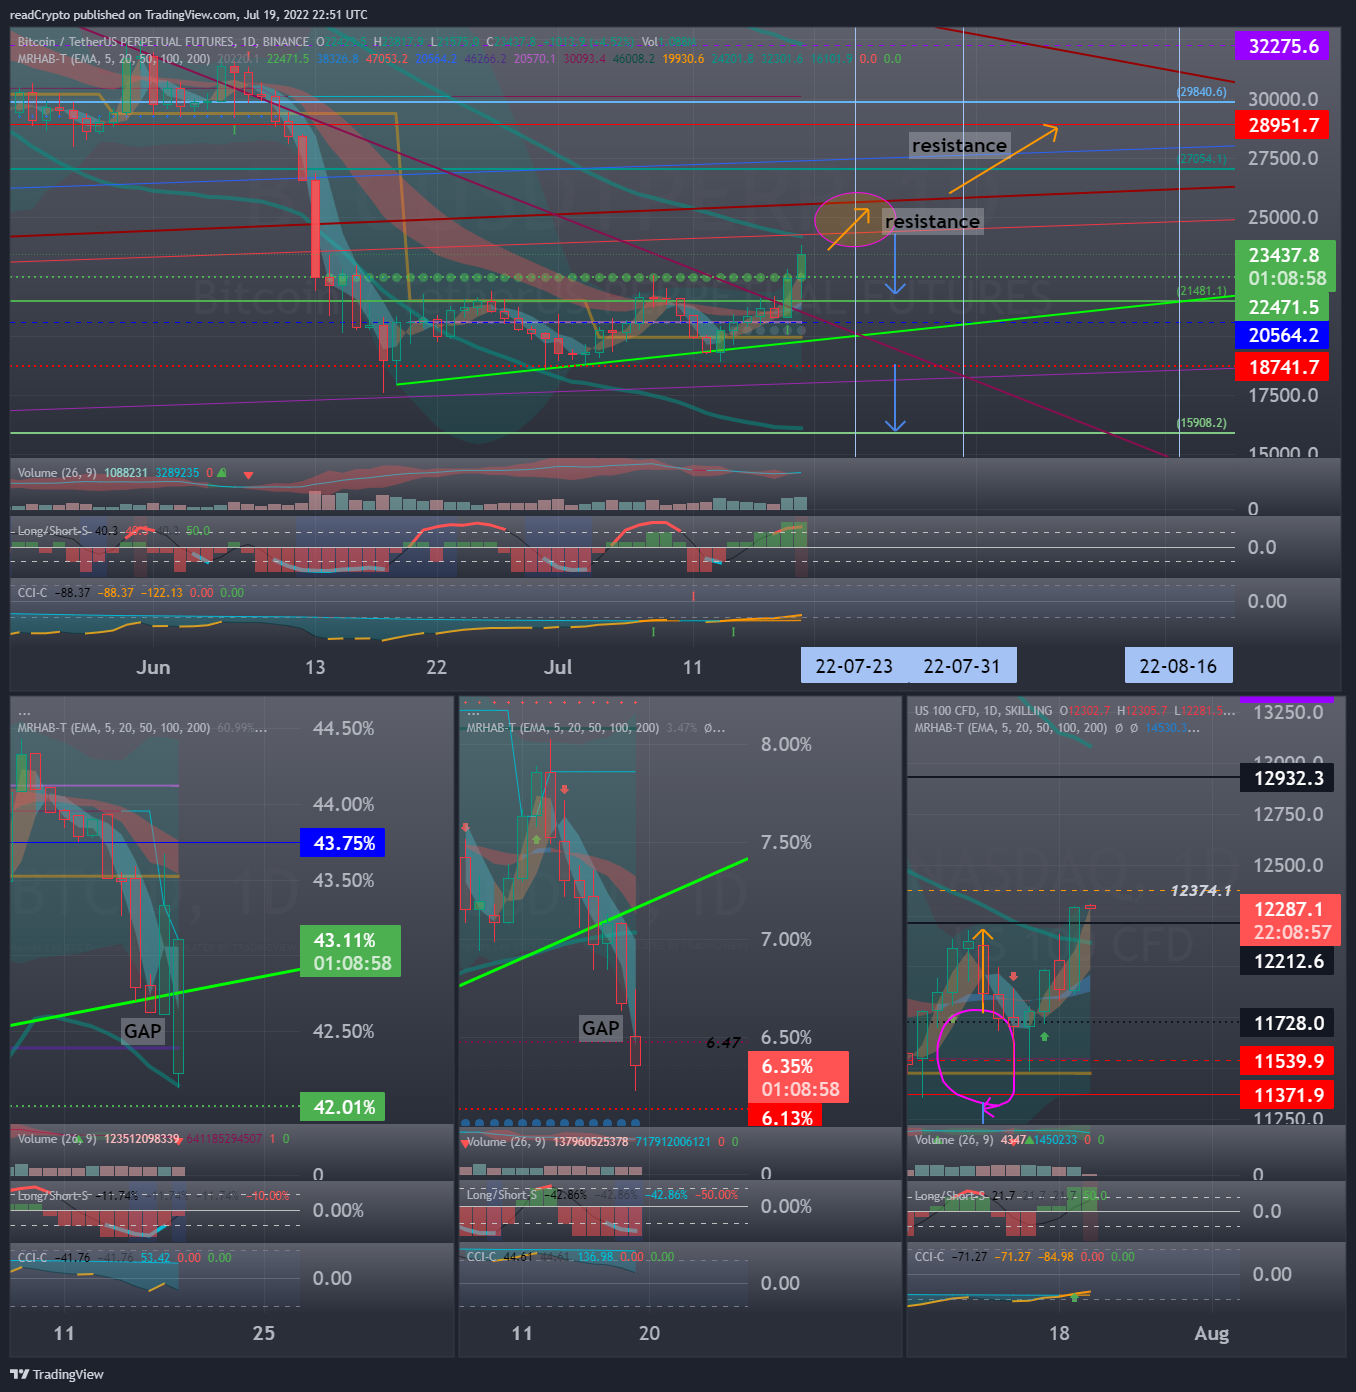Click the green 23437.8 current price label

[x=1287, y=267]
